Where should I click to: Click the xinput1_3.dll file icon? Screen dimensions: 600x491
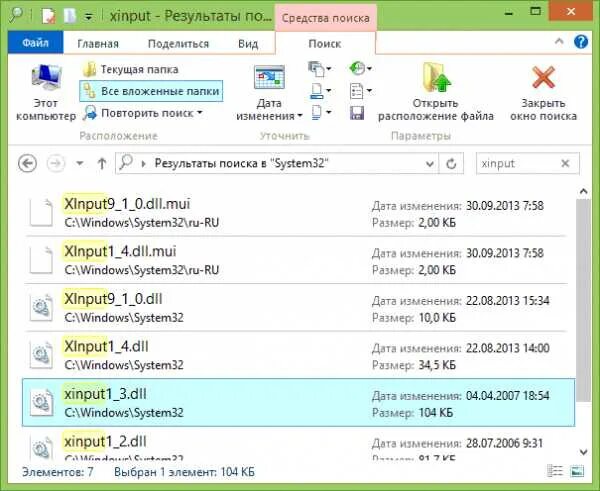(x=41, y=402)
